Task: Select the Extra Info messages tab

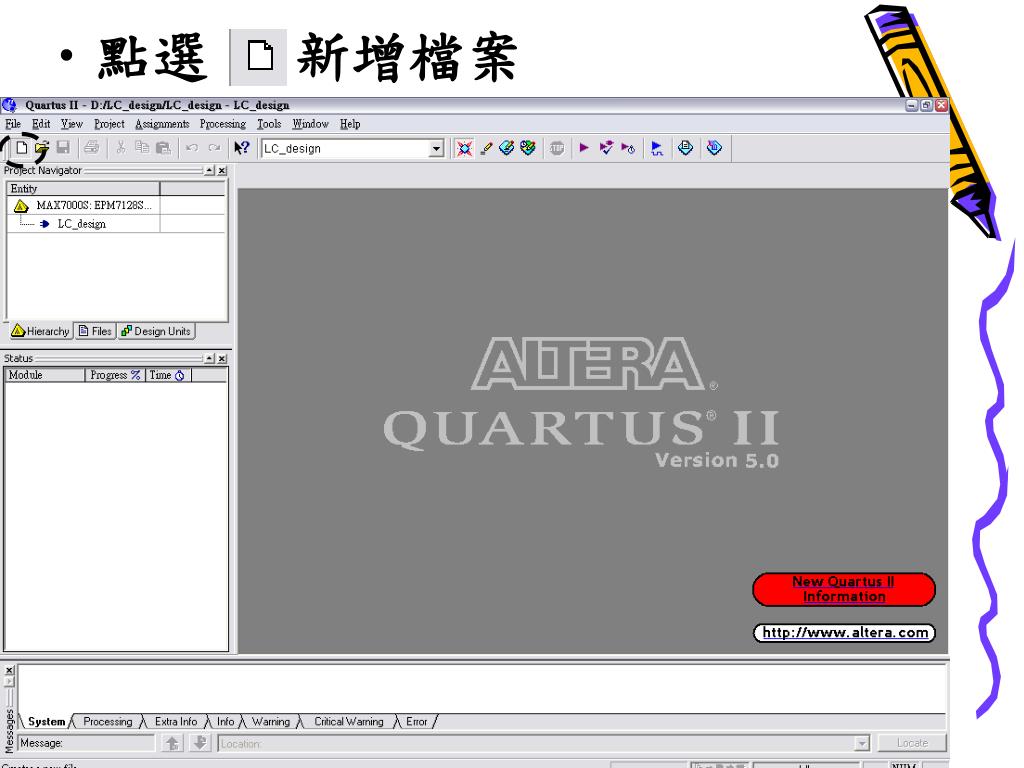Action: click(176, 722)
